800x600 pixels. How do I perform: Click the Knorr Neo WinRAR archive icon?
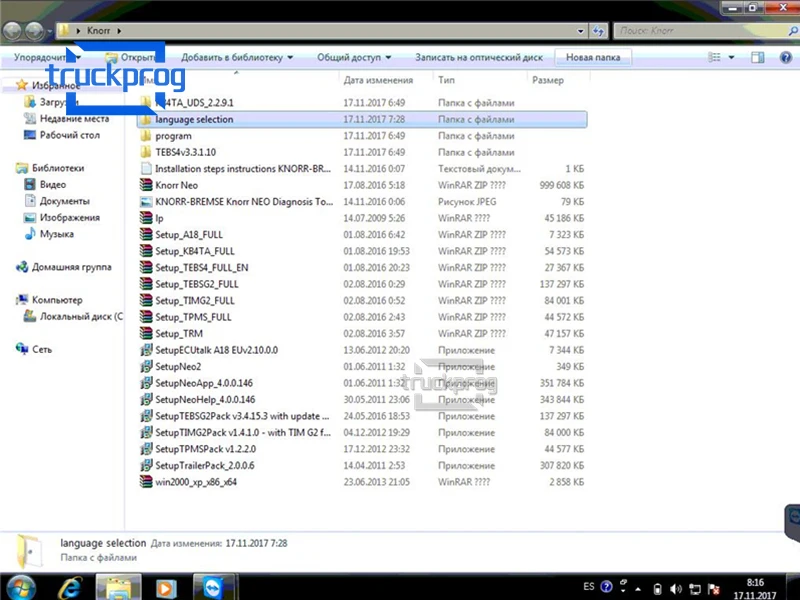pyautogui.click(x=146, y=185)
